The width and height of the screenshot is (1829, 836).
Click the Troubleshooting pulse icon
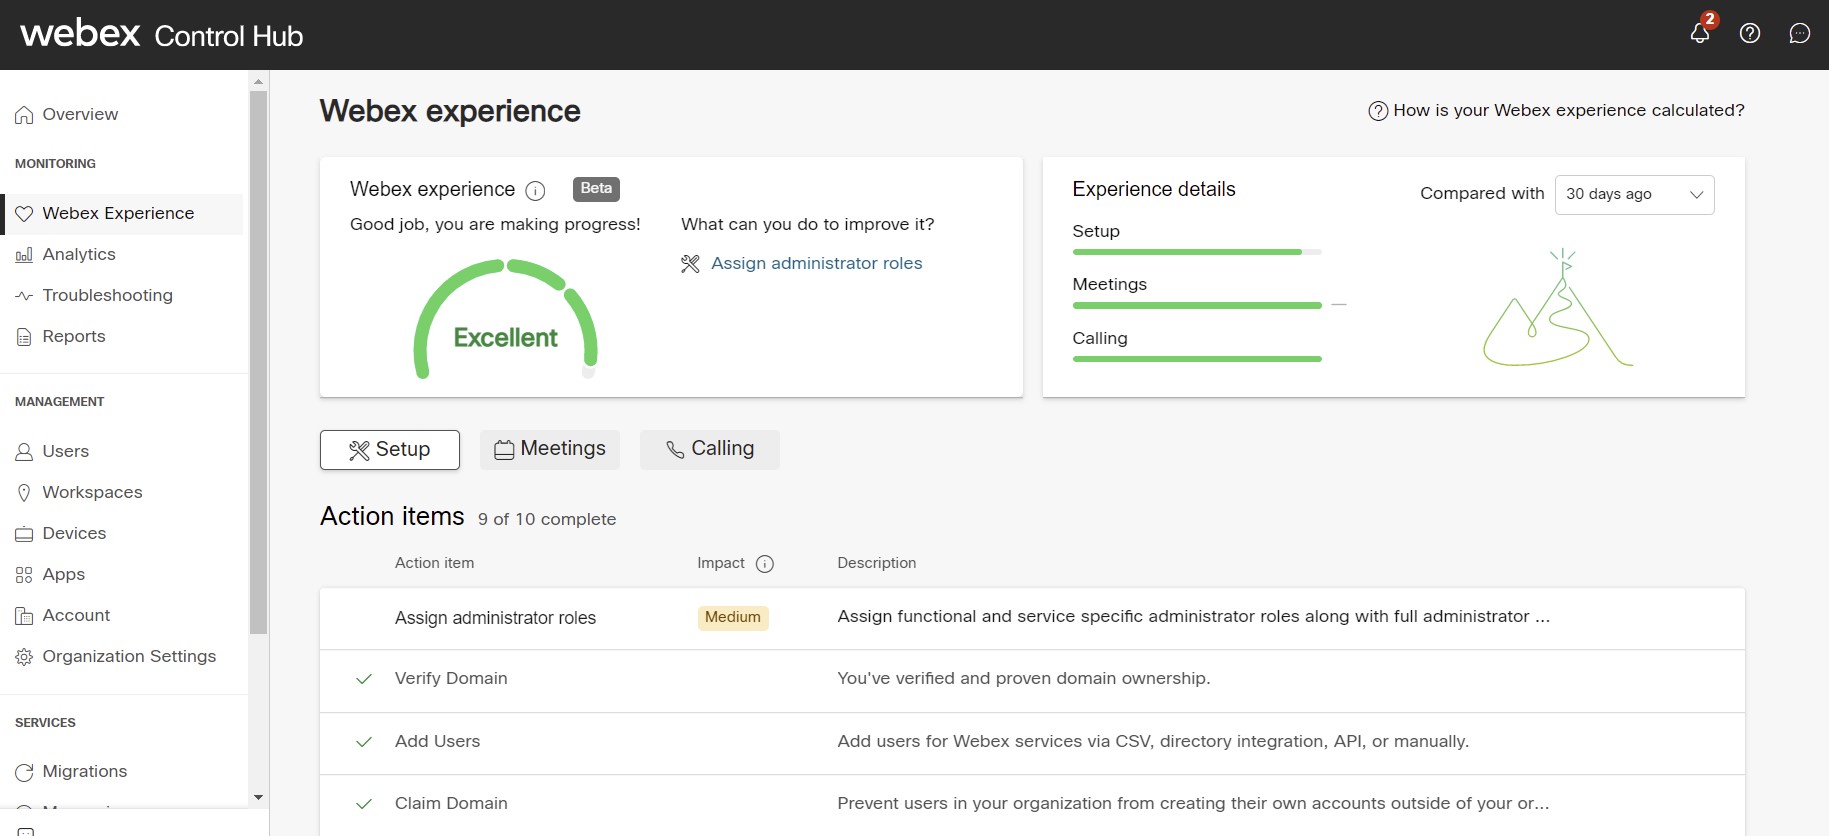click(x=24, y=296)
